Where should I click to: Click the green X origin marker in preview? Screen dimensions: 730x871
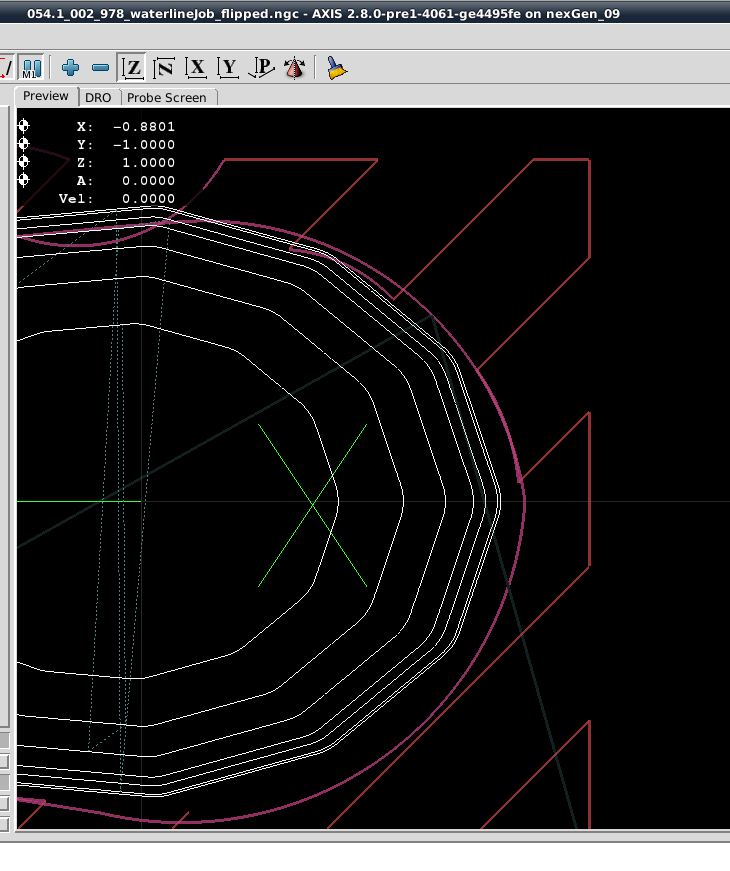click(x=313, y=505)
